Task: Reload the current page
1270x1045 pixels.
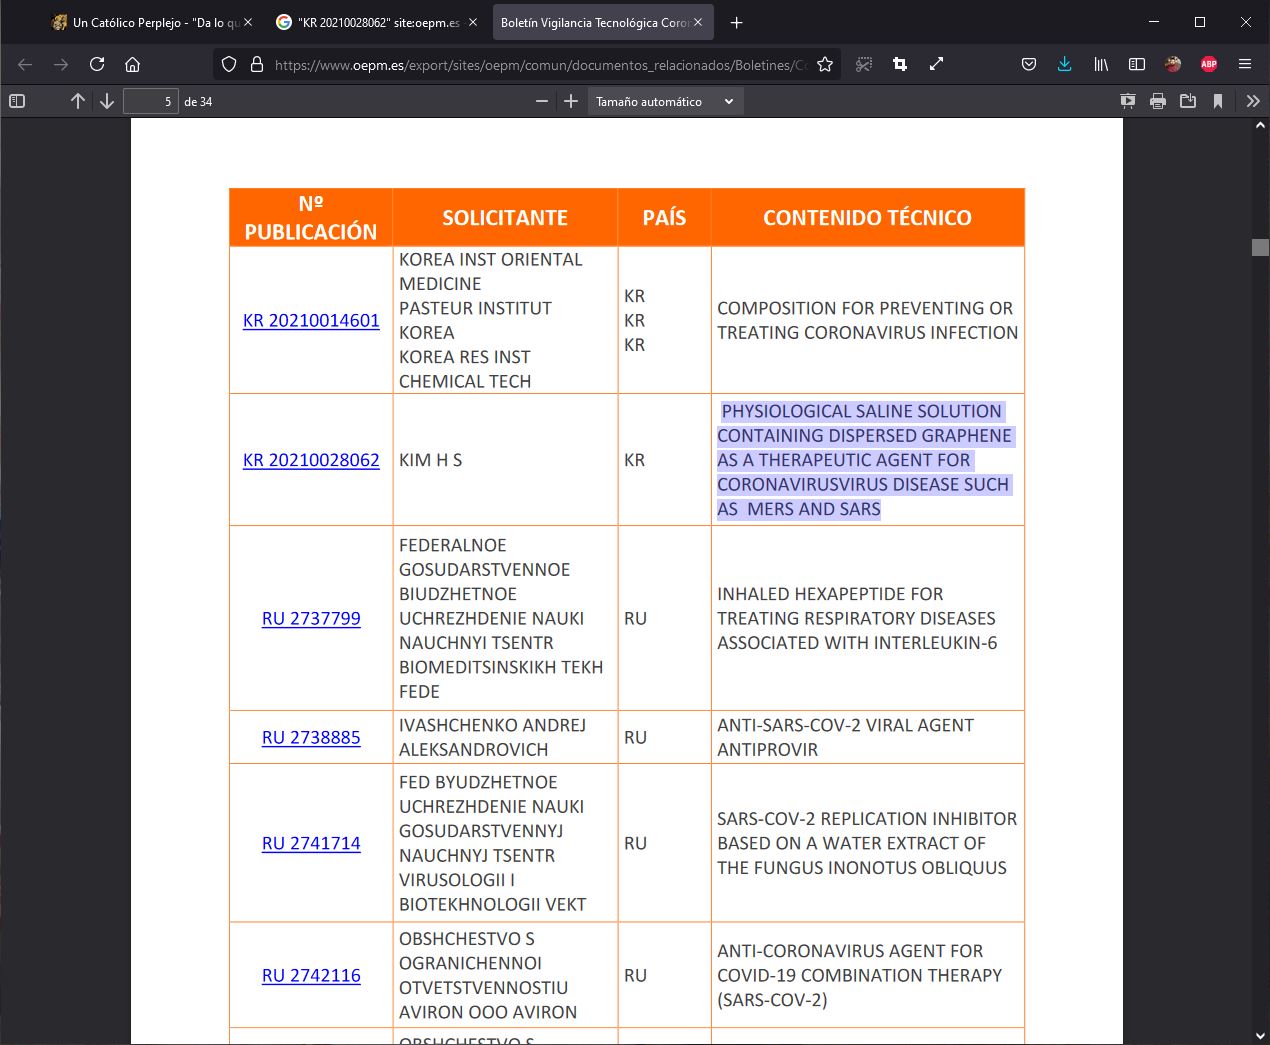Action: pyautogui.click(x=97, y=64)
